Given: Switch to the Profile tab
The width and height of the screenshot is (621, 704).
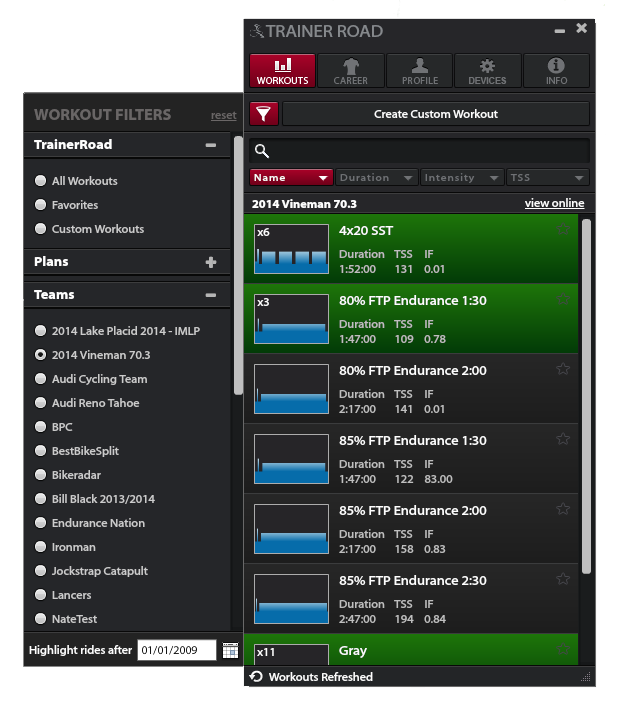Looking at the screenshot, I should (419, 70).
